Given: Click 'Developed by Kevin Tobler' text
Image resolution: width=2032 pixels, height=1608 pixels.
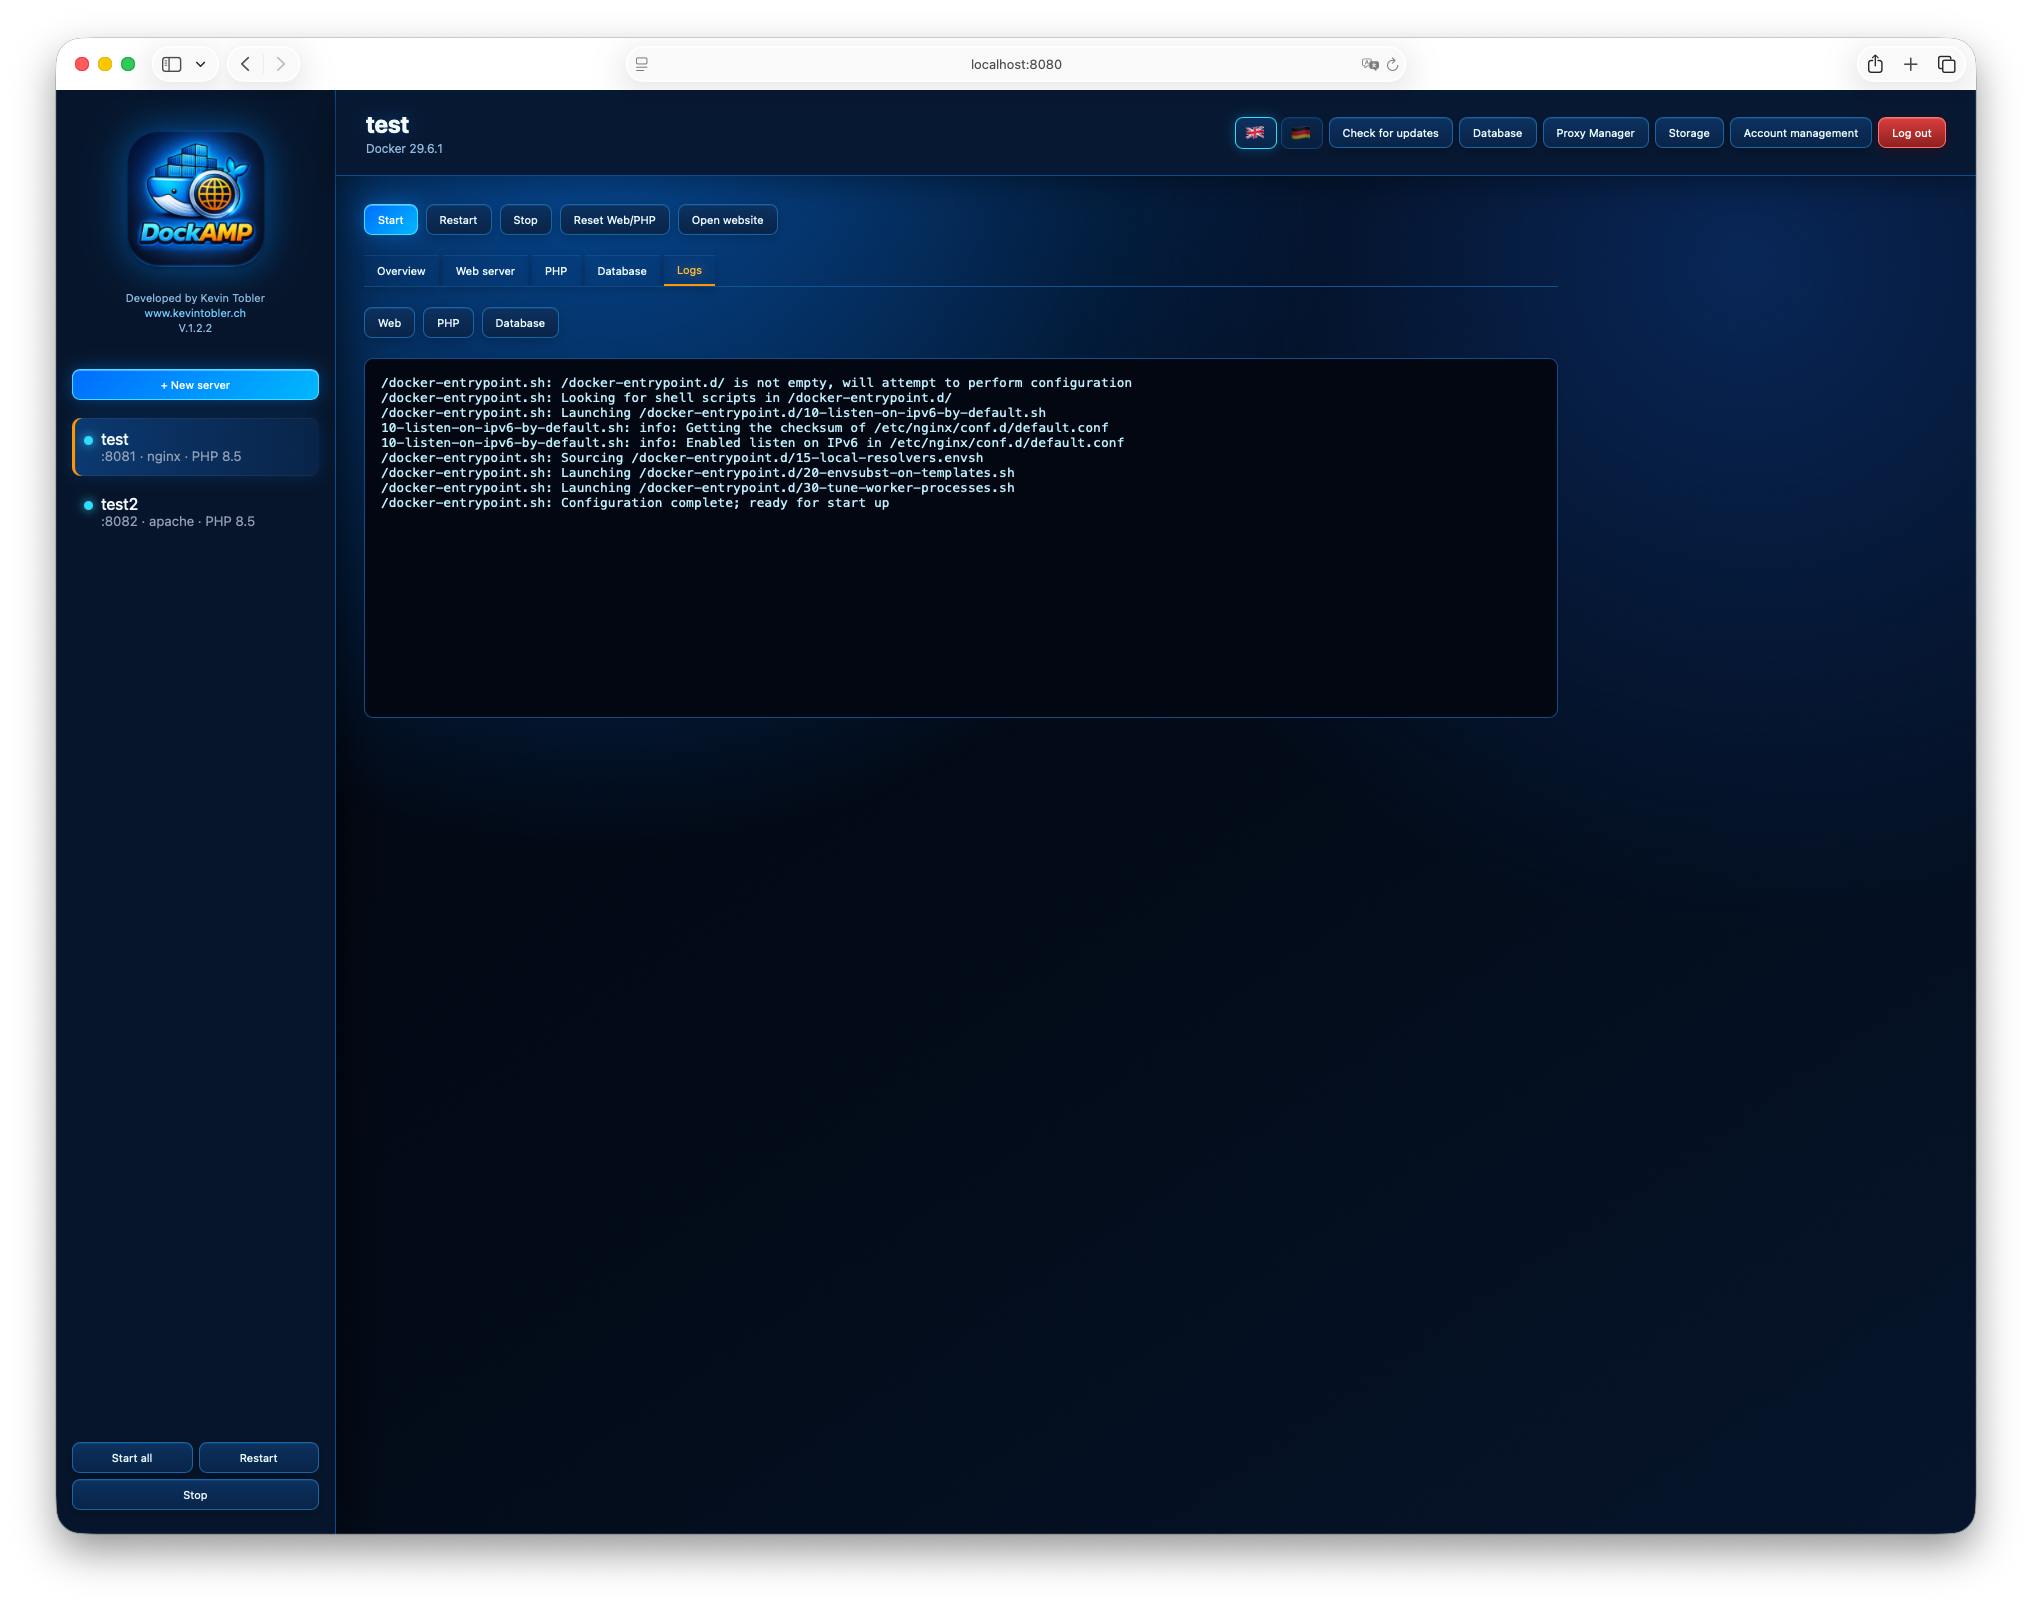Looking at the screenshot, I should tap(195, 298).
